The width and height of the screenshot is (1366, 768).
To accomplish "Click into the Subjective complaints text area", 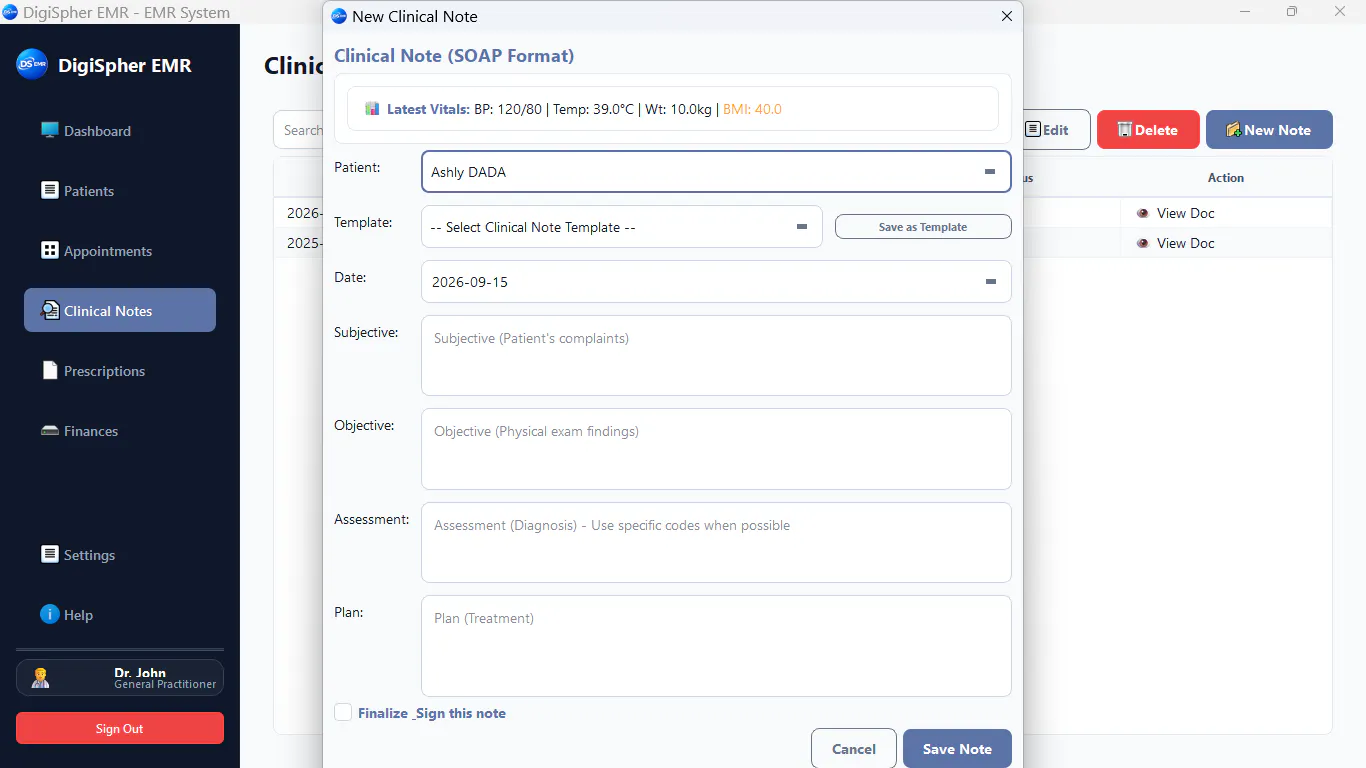I will 716,355.
